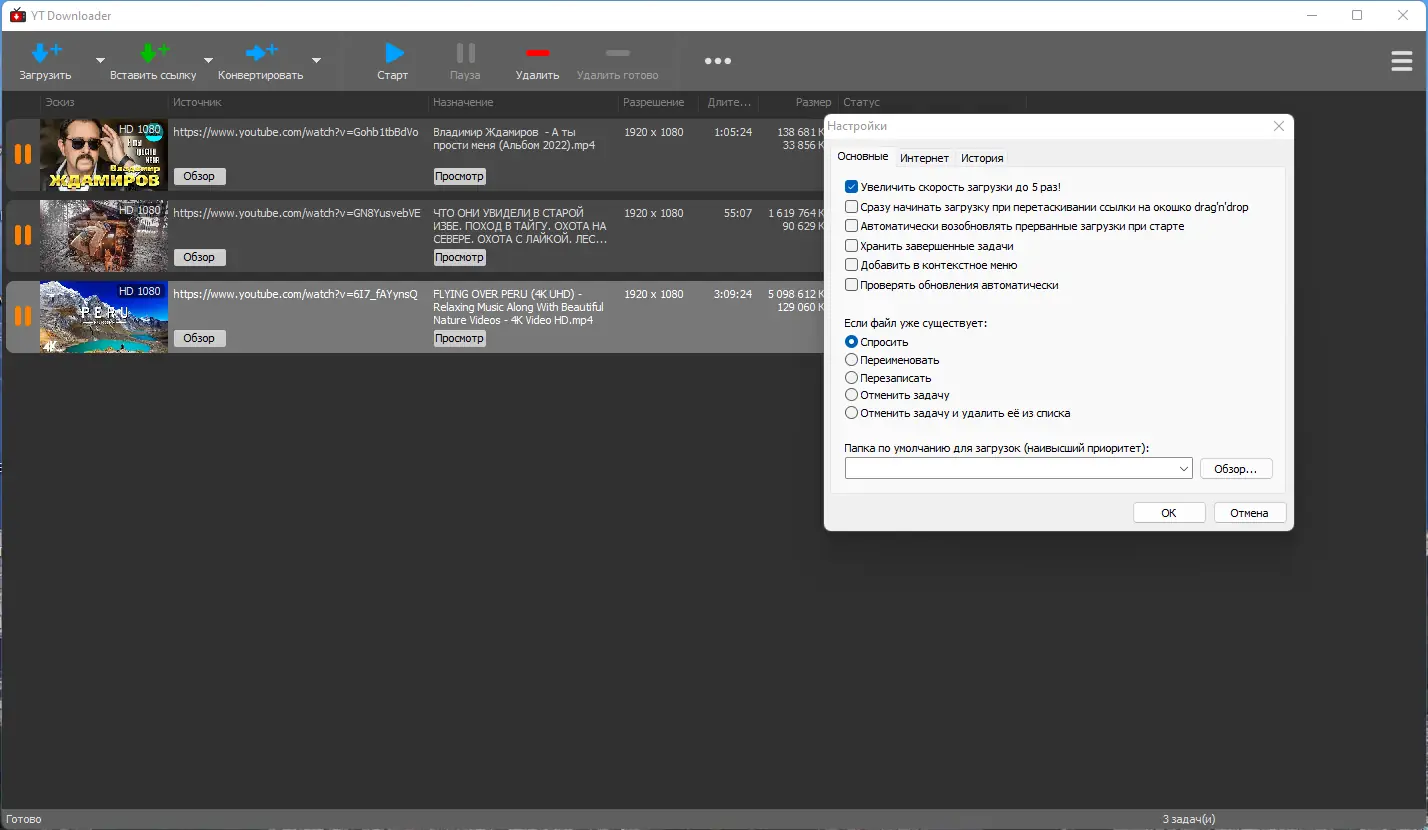Click Просмотр for the ЧТО ОНИ УВИДЕЛИ video
Image resolution: width=1428 pixels, height=830 pixels.
[x=460, y=257]
